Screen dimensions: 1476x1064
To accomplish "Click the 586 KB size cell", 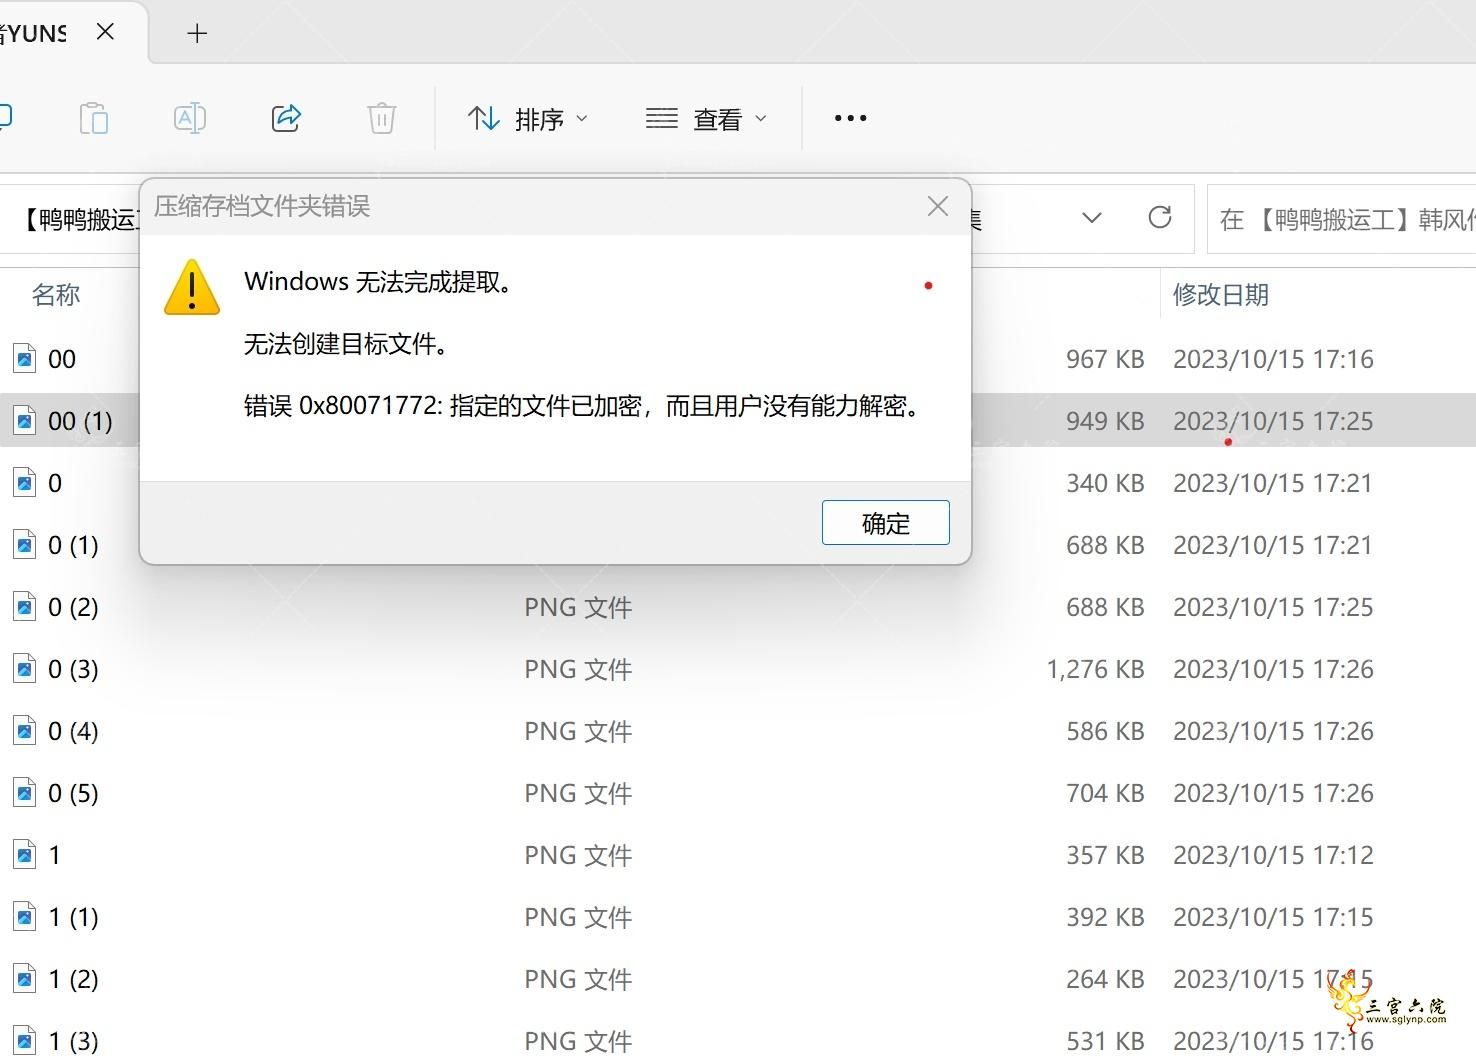I will coord(1105,731).
